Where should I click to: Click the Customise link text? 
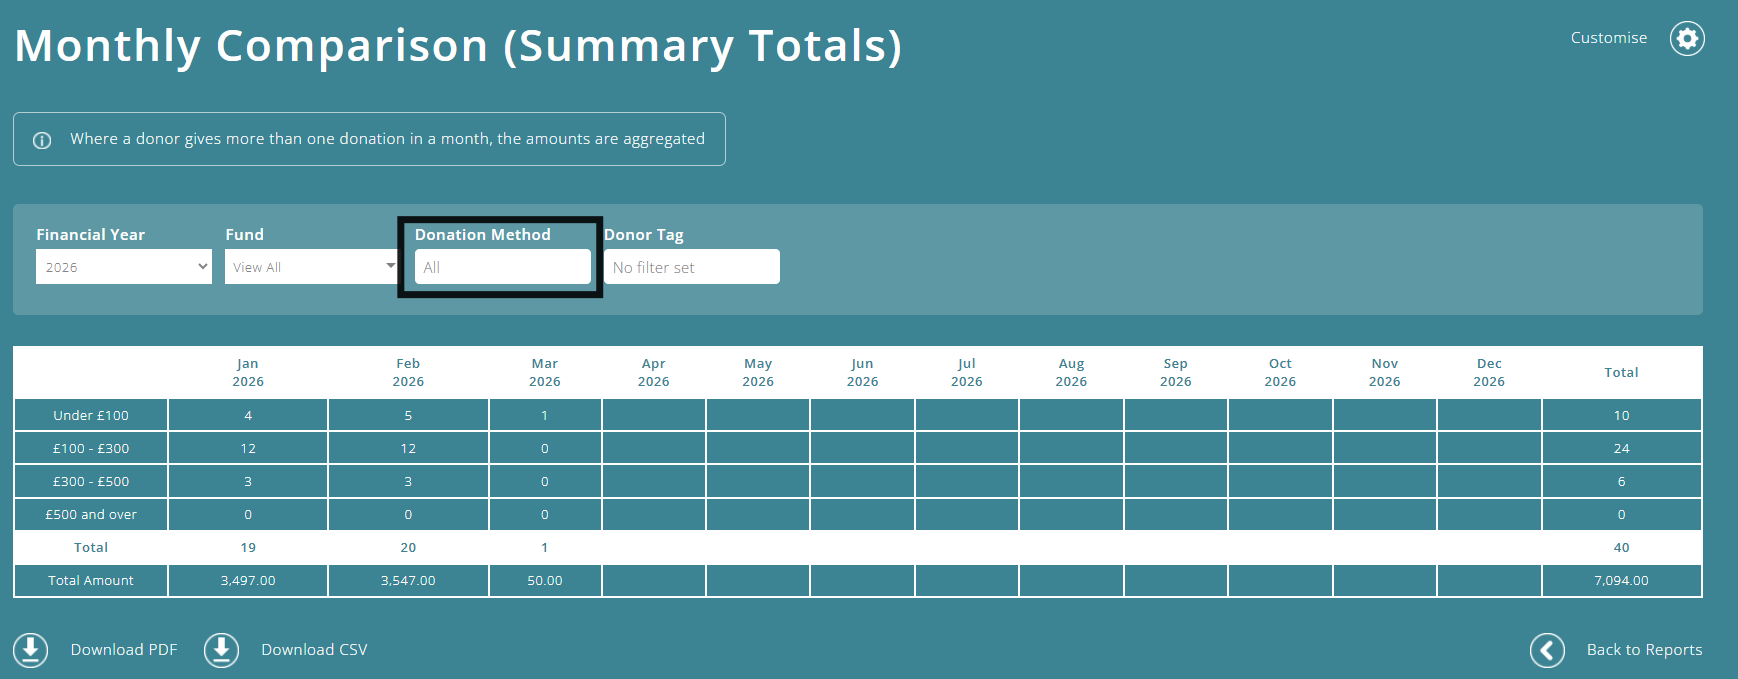(x=1608, y=38)
